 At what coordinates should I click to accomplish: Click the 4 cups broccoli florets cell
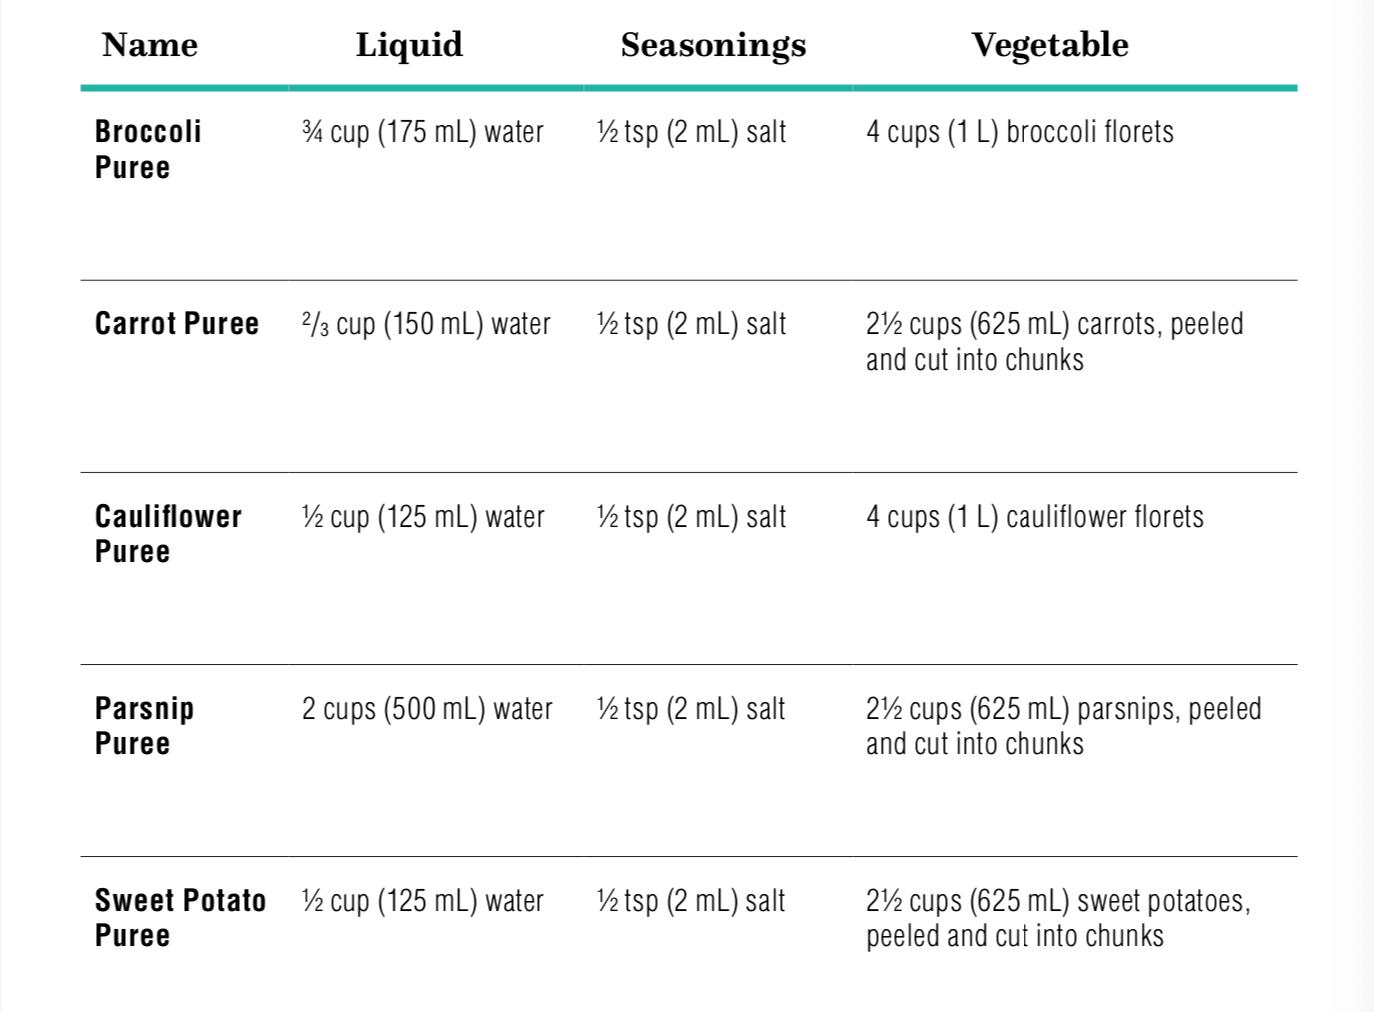click(1020, 132)
